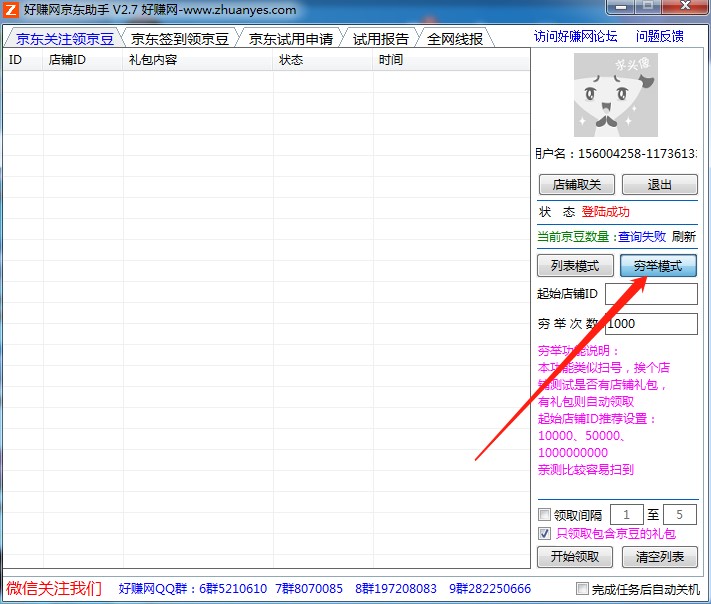Click the 清空列表 button
Image resolution: width=711 pixels, height=604 pixels.
click(659, 557)
